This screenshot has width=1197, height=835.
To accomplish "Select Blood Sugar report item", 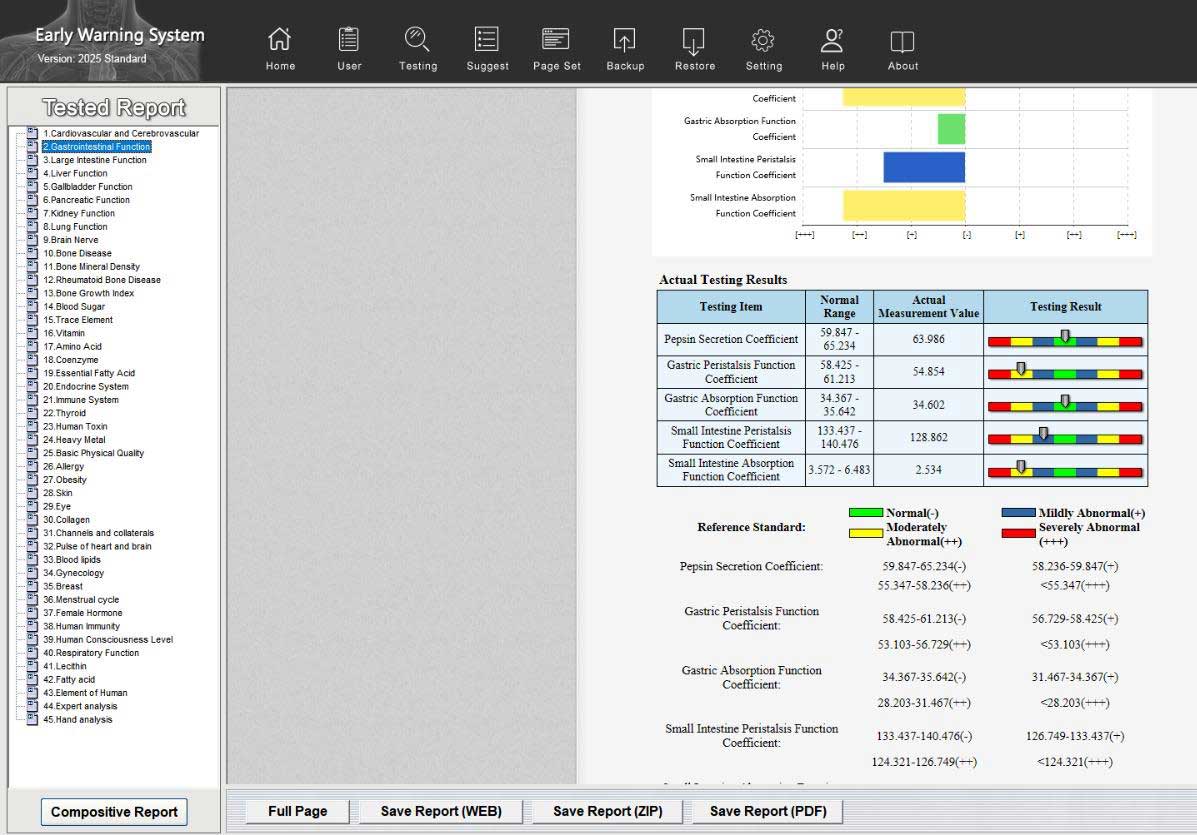I will [x=80, y=307].
